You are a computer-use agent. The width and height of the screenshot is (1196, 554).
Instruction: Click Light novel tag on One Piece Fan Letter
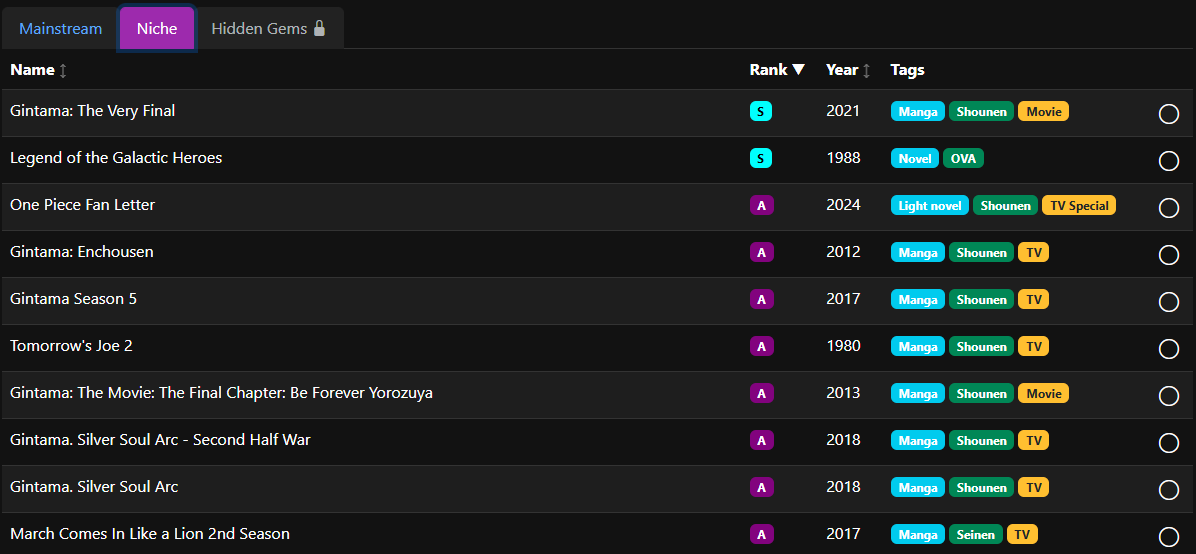pyautogui.click(x=930, y=205)
